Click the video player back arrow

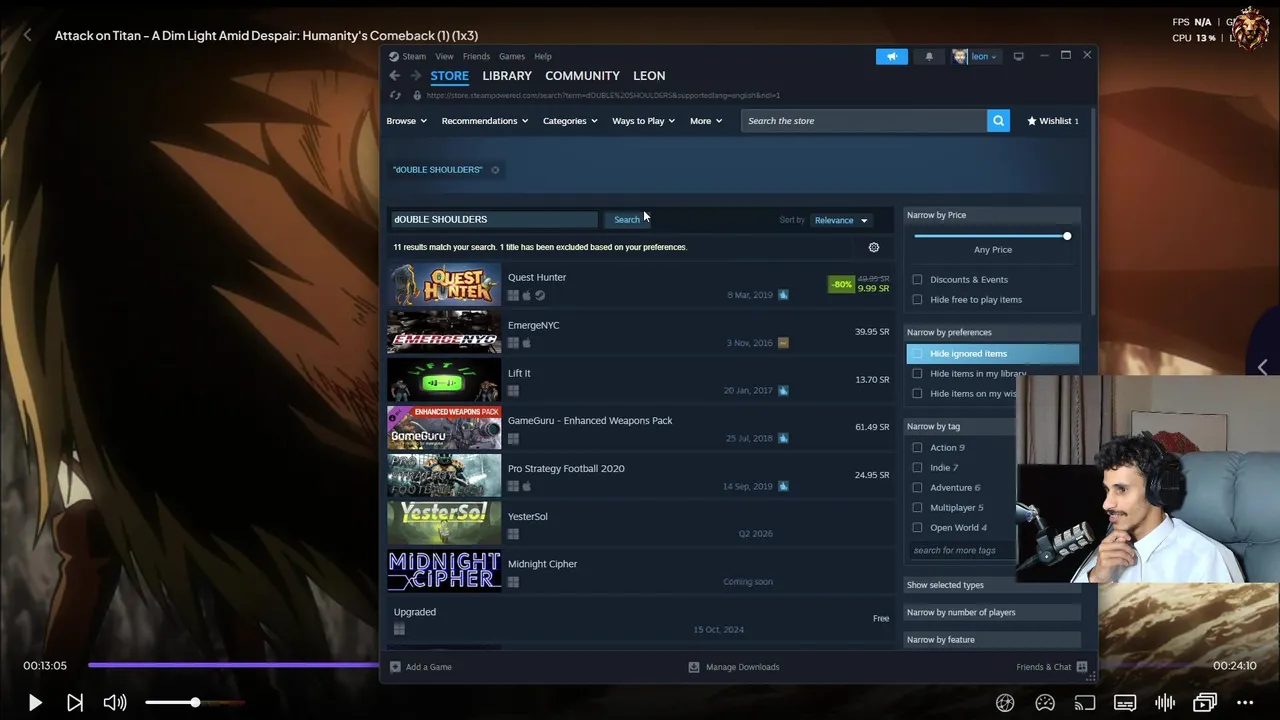point(27,35)
